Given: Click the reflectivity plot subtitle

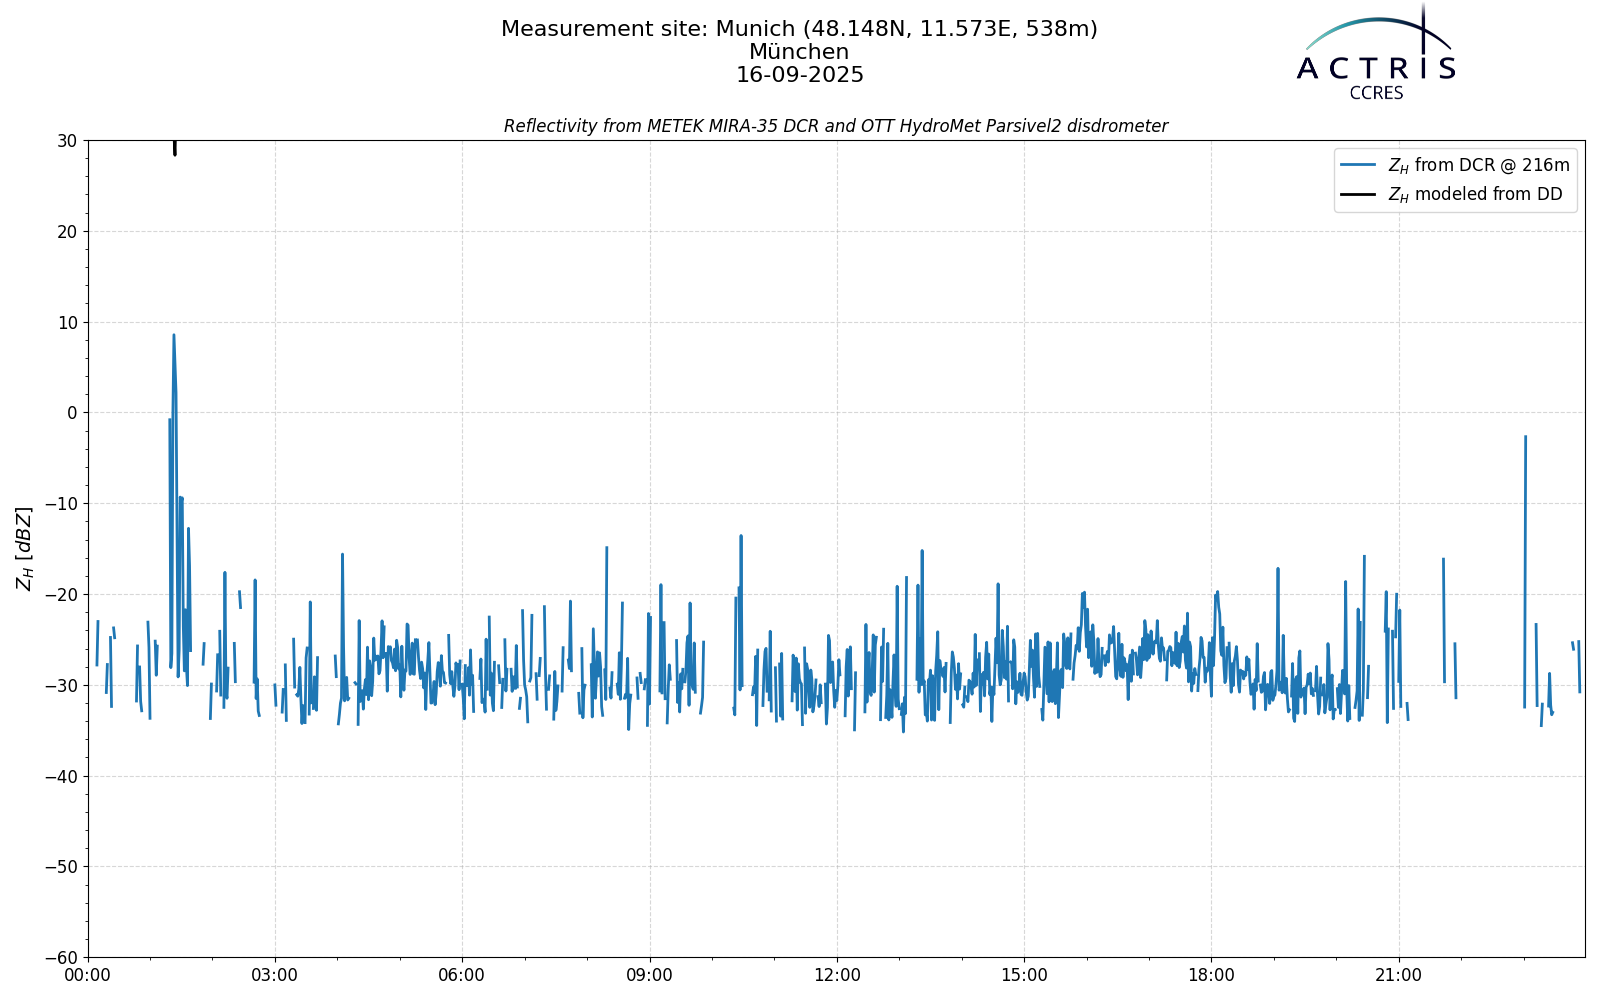Looking at the screenshot, I should point(836,126).
